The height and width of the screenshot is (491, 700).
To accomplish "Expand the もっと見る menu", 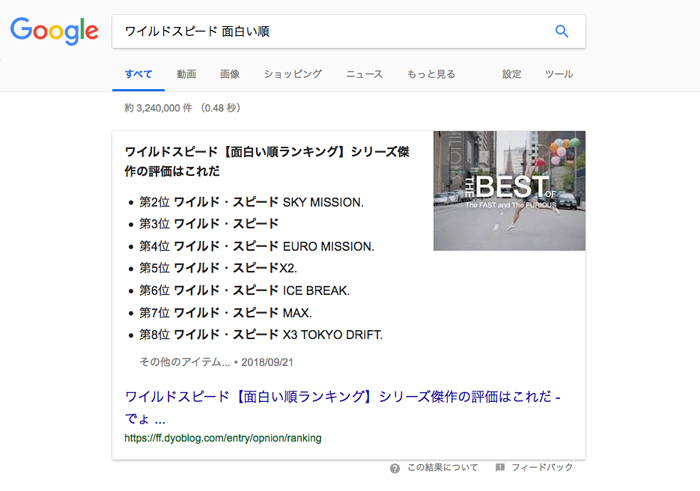I will (431, 74).
